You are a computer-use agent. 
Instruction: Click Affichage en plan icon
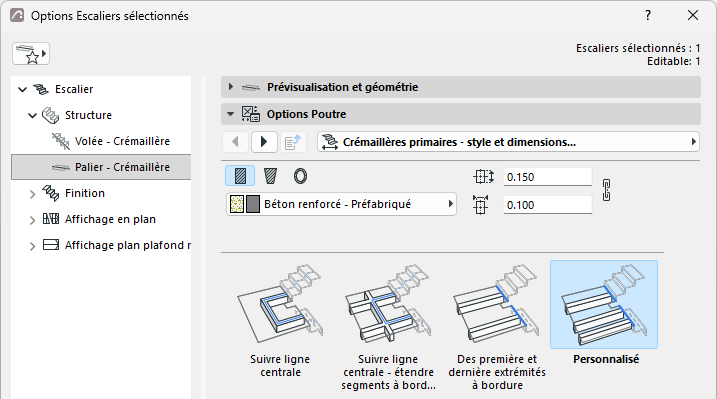coord(51,219)
